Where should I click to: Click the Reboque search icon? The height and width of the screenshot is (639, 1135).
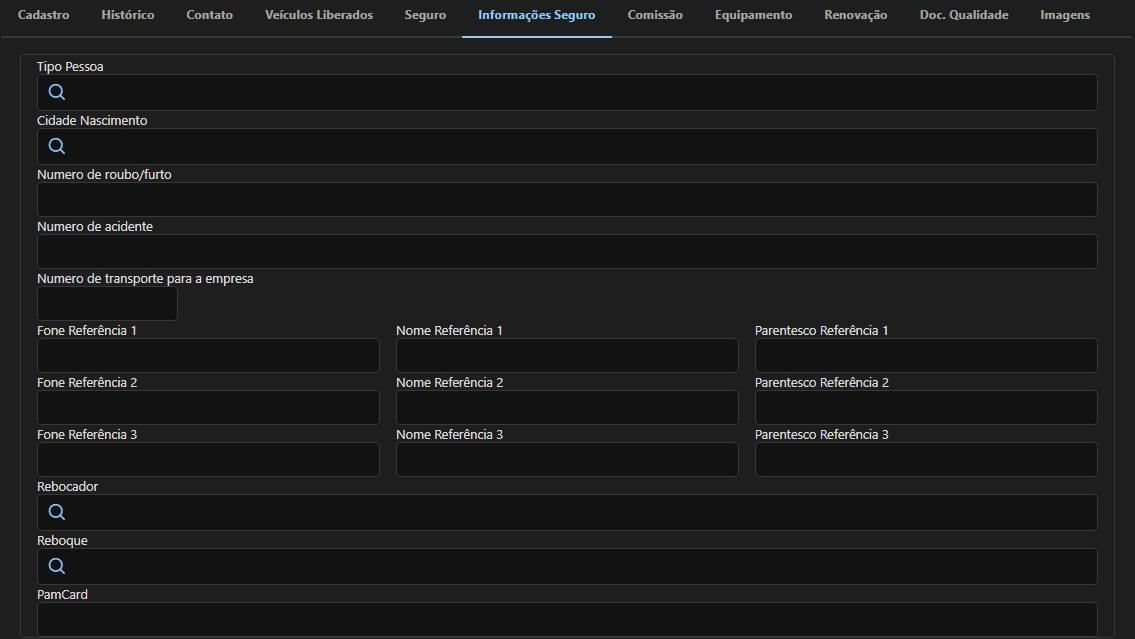56,566
